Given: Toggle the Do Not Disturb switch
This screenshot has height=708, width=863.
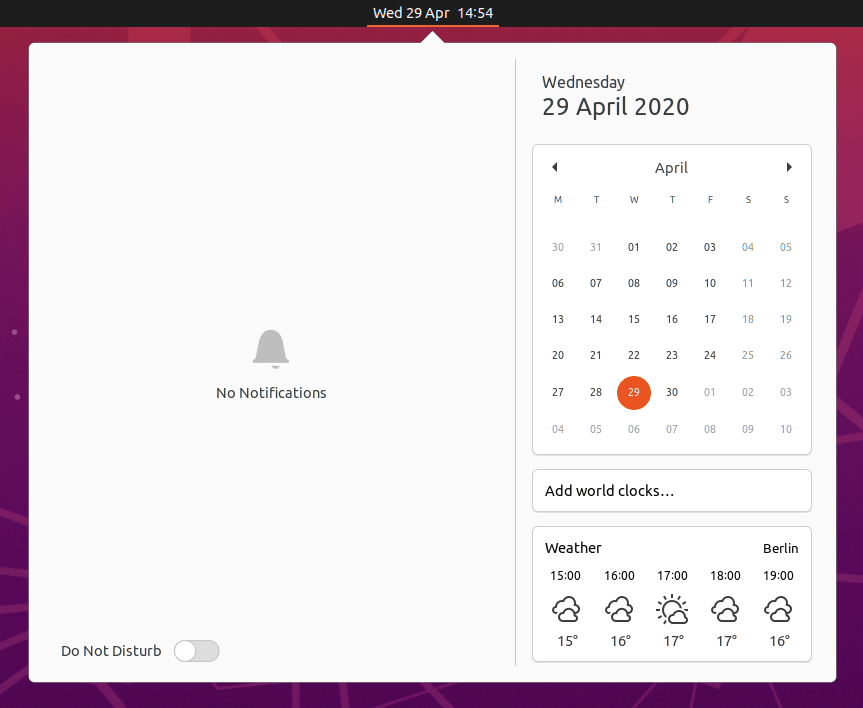Looking at the screenshot, I should (x=197, y=651).
